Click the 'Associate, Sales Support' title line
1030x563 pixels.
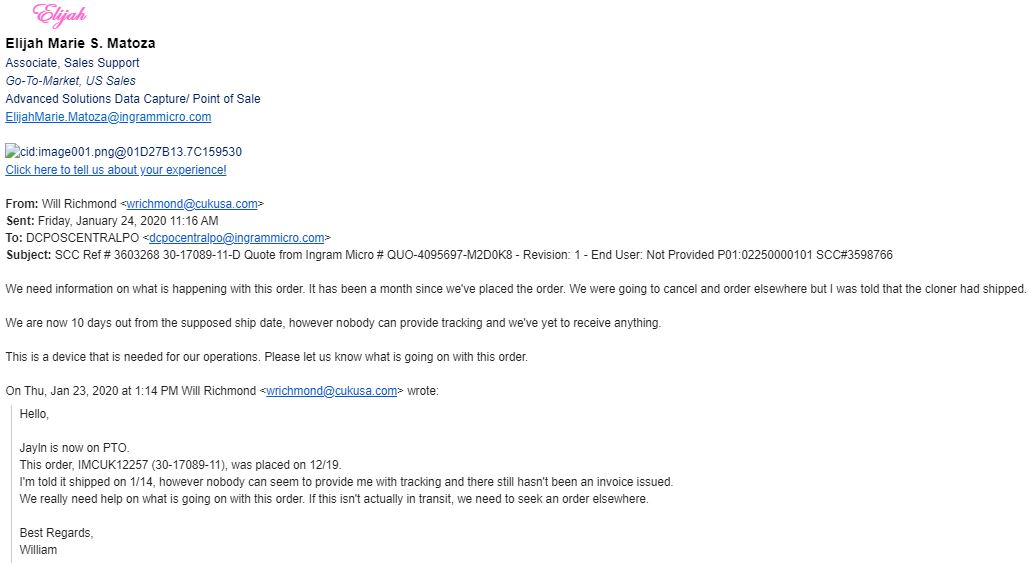72,63
